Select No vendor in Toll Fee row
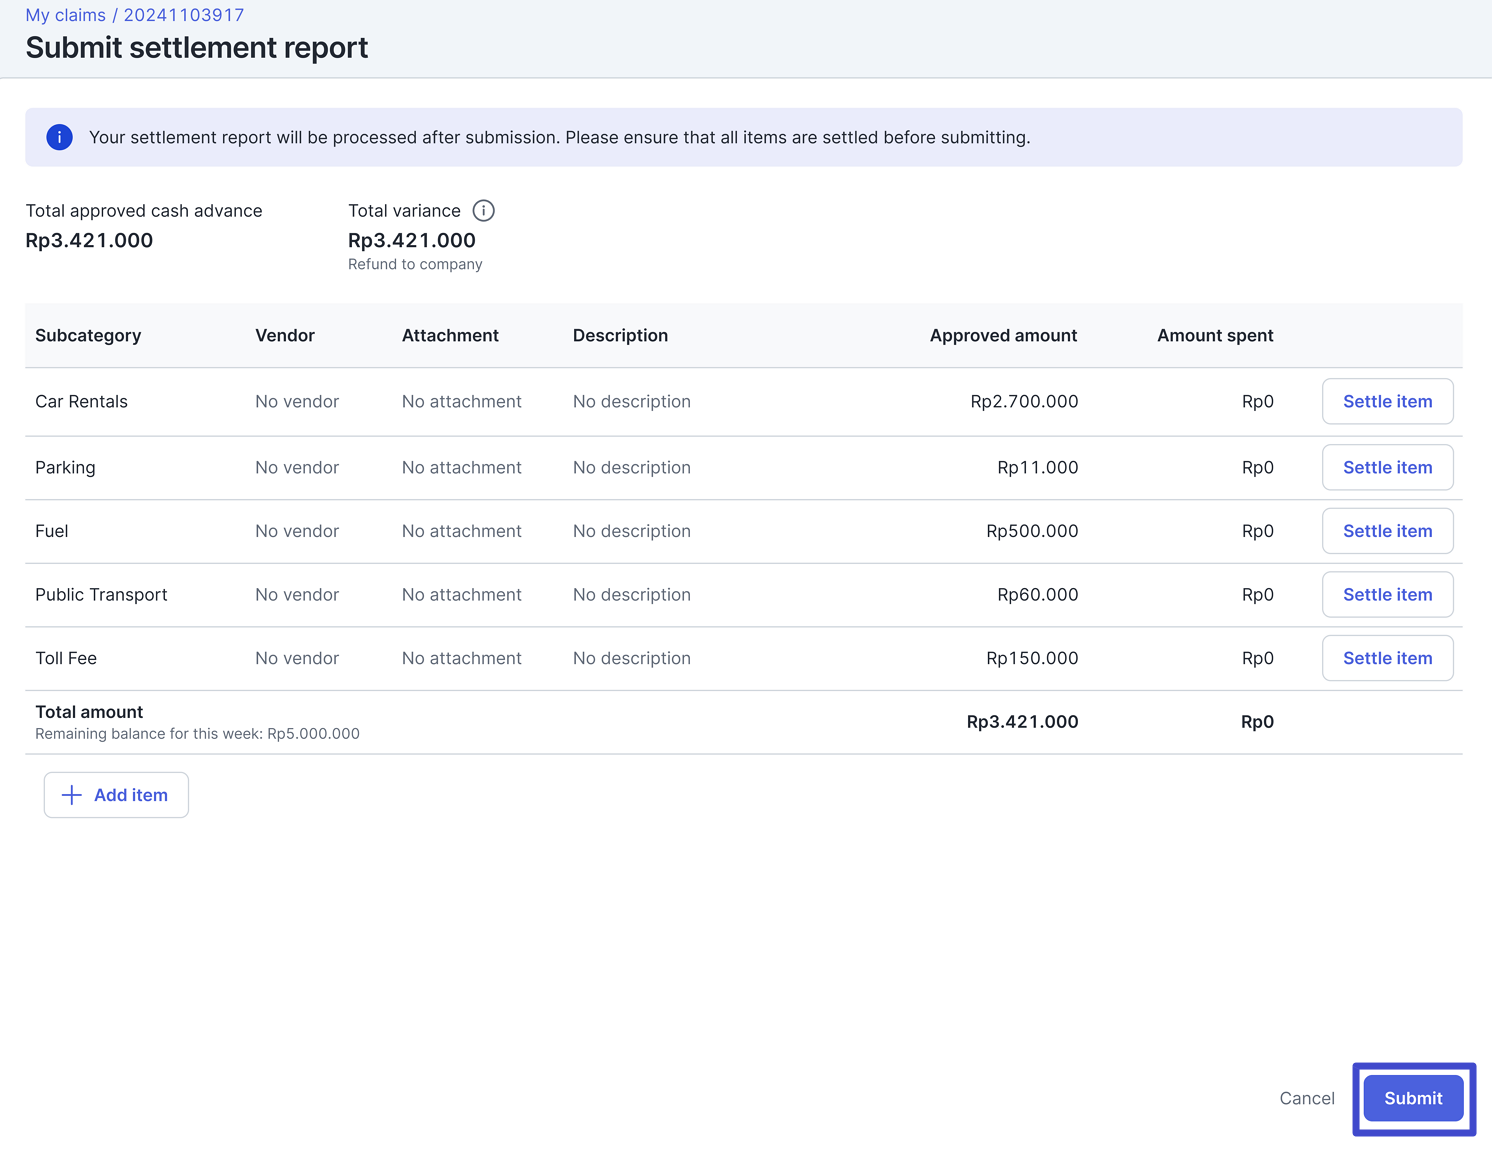The width and height of the screenshot is (1492, 1174). click(297, 658)
